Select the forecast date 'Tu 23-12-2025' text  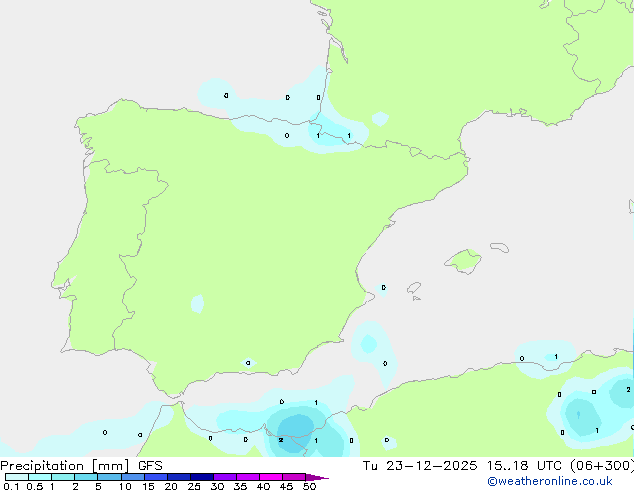[420, 466]
